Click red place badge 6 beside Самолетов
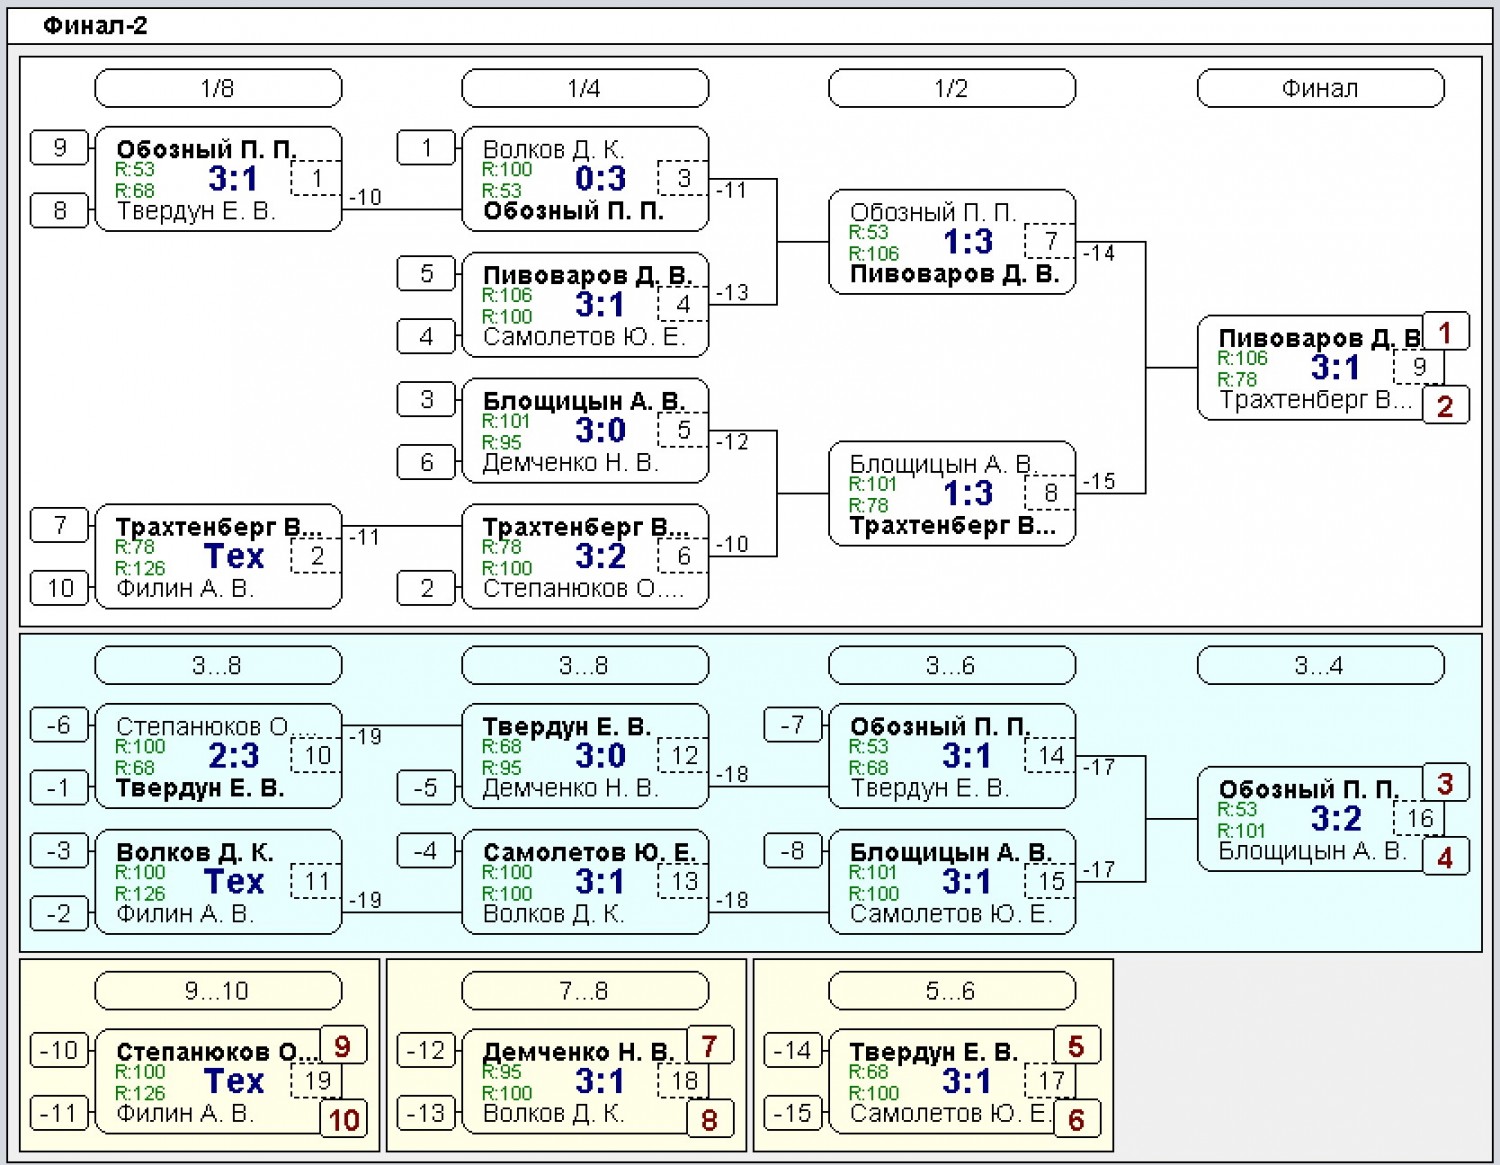Image resolution: width=1500 pixels, height=1165 pixels. 1077,1120
